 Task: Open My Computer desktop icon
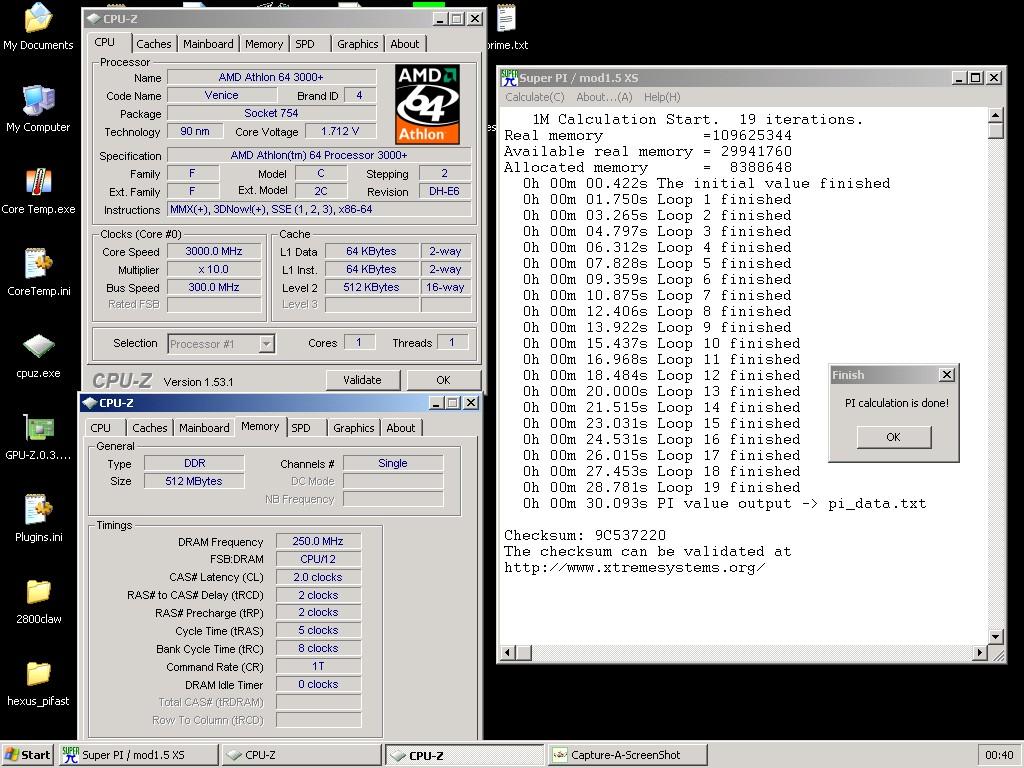click(38, 108)
